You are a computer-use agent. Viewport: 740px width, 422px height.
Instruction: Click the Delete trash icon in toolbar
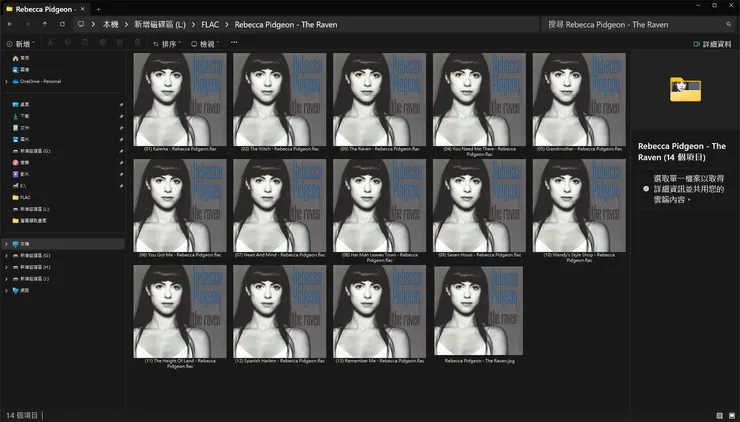point(137,43)
